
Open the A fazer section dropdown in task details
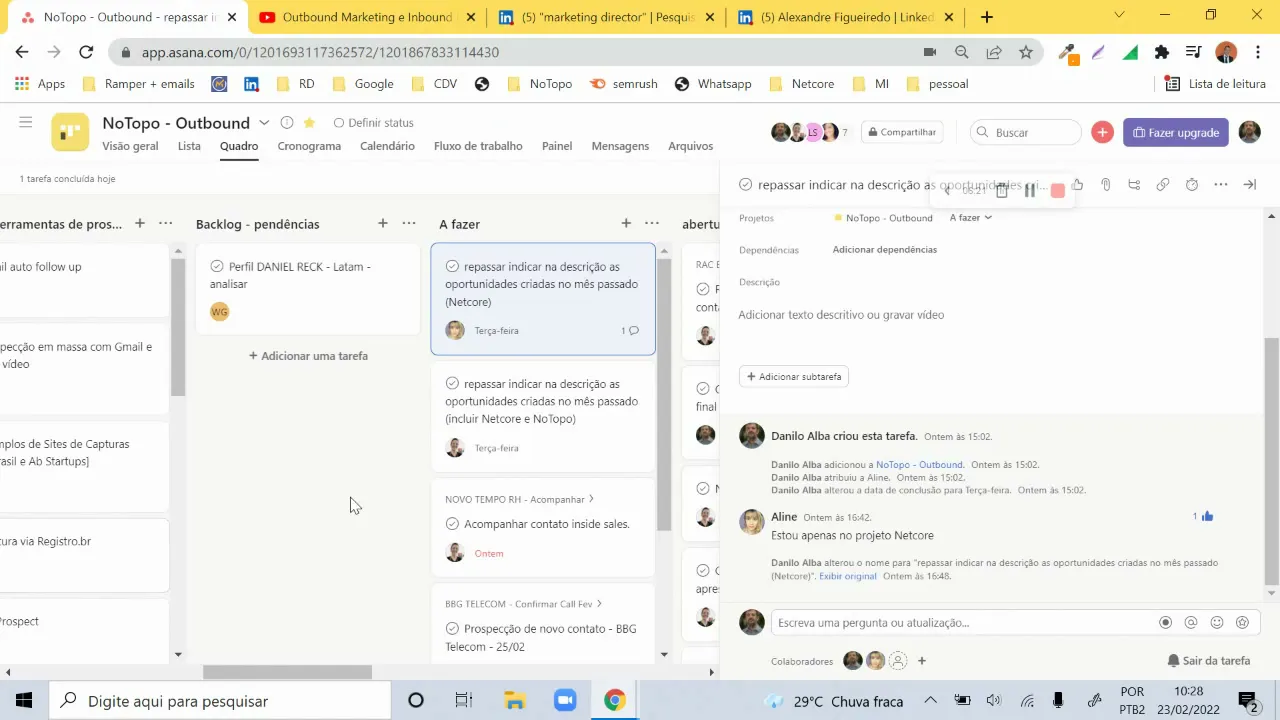point(970,218)
